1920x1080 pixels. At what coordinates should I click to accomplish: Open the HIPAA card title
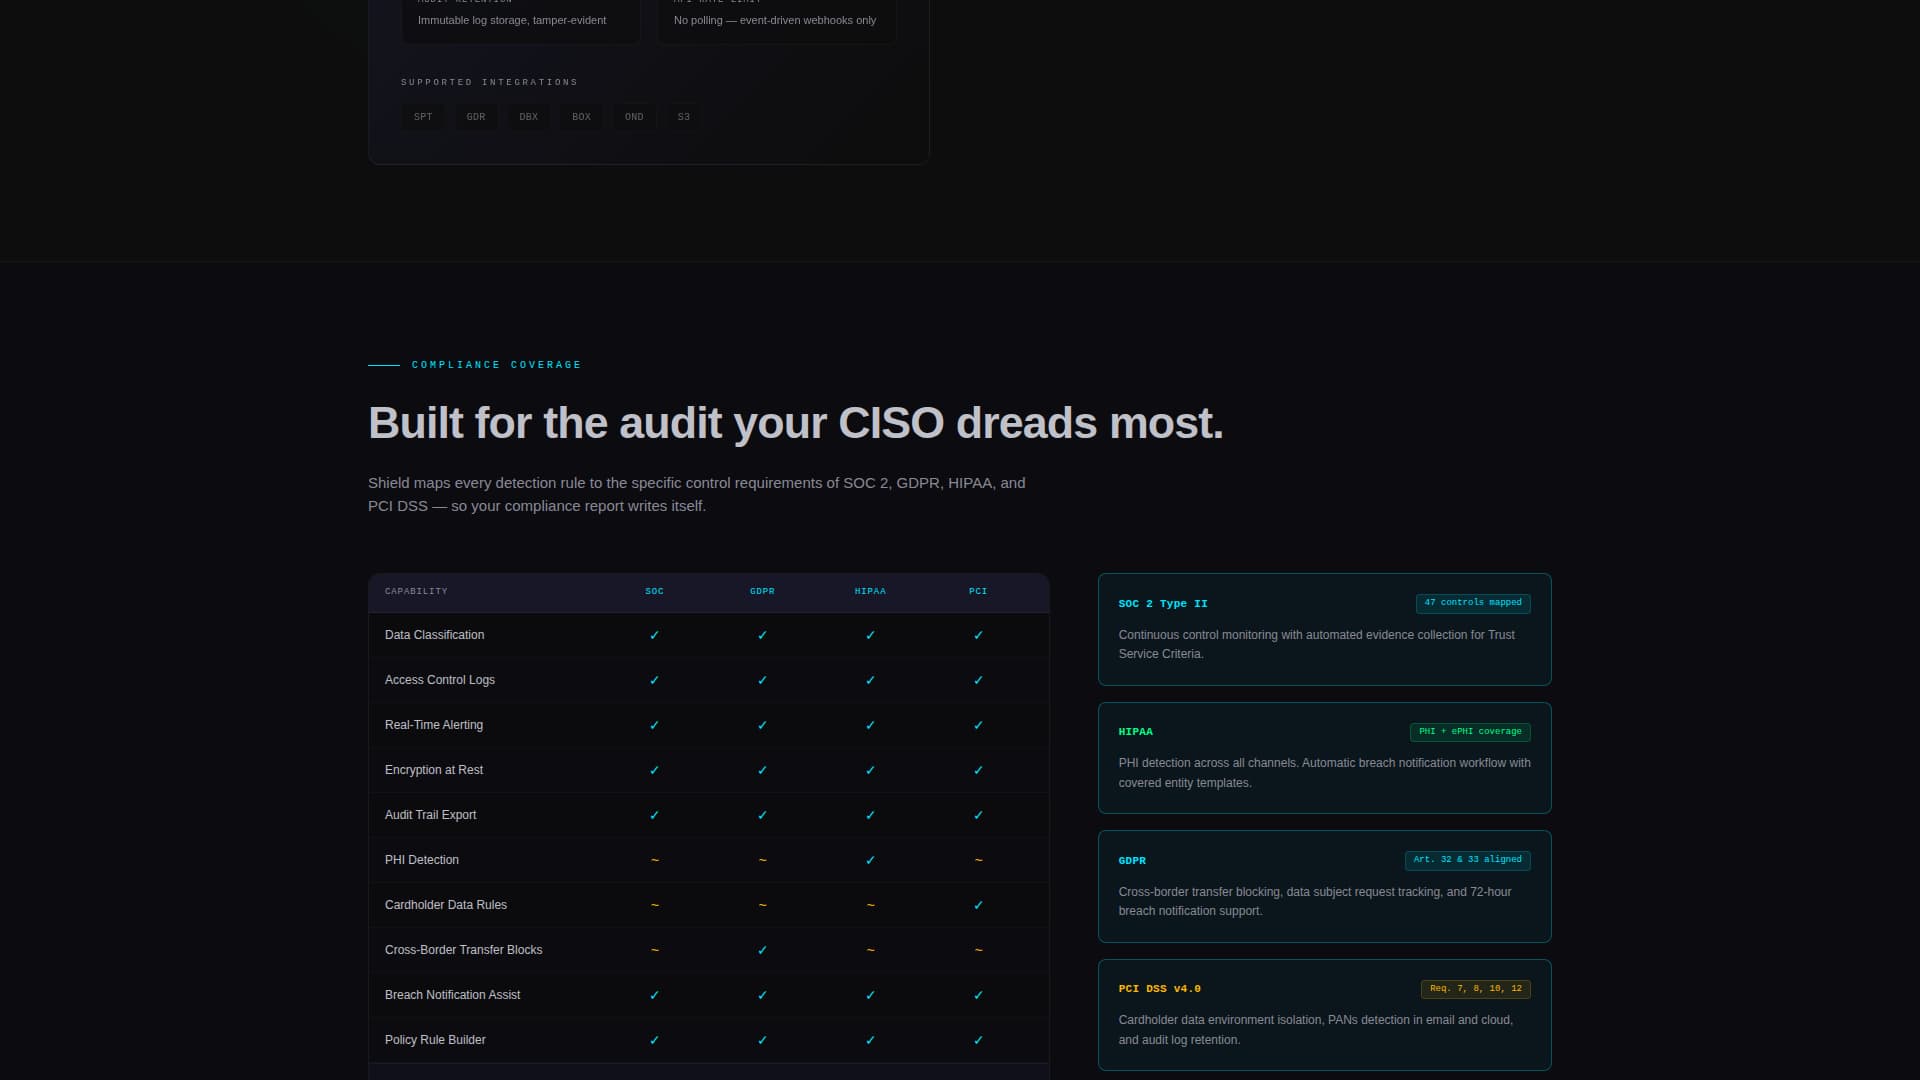(1135, 732)
